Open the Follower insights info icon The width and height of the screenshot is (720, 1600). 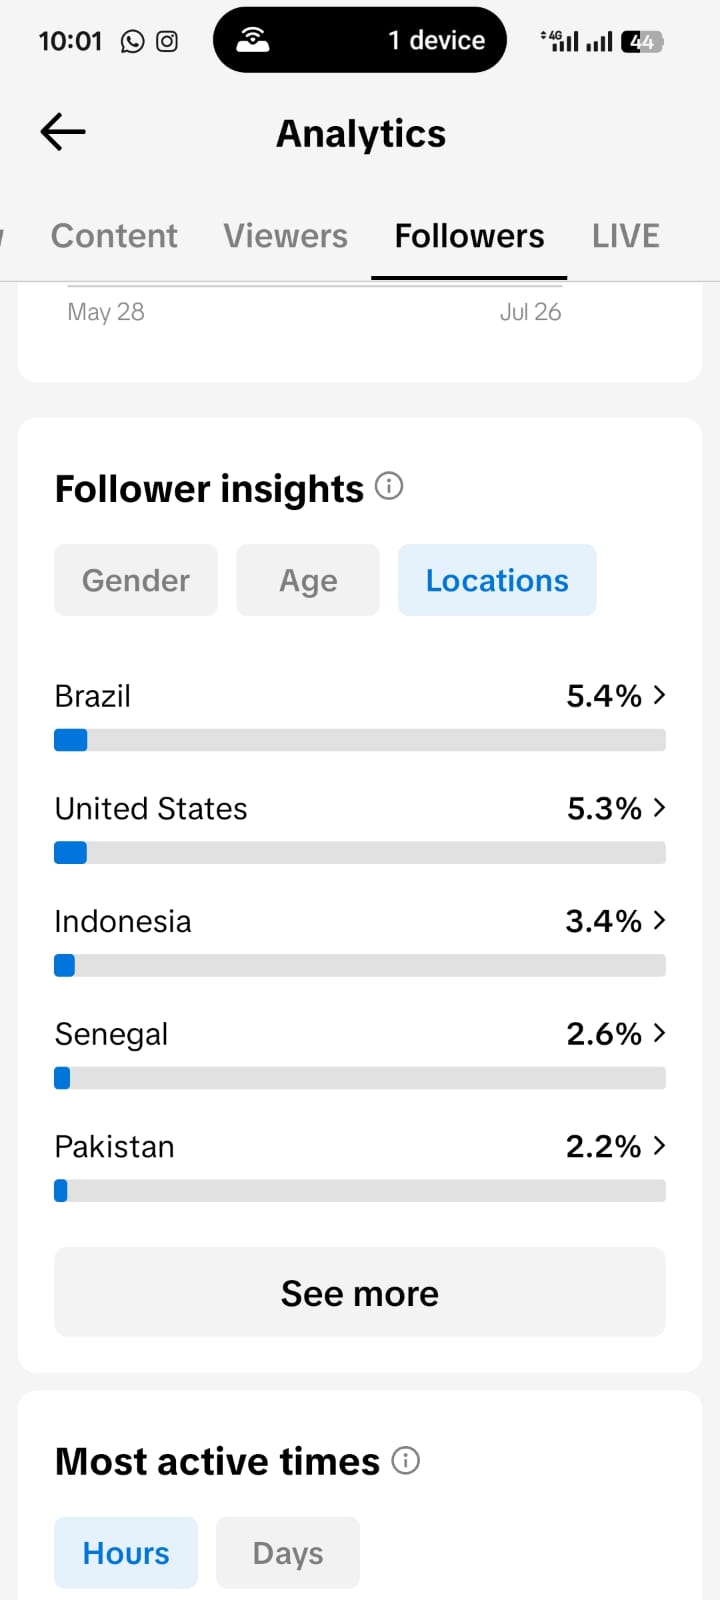[x=389, y=487]
